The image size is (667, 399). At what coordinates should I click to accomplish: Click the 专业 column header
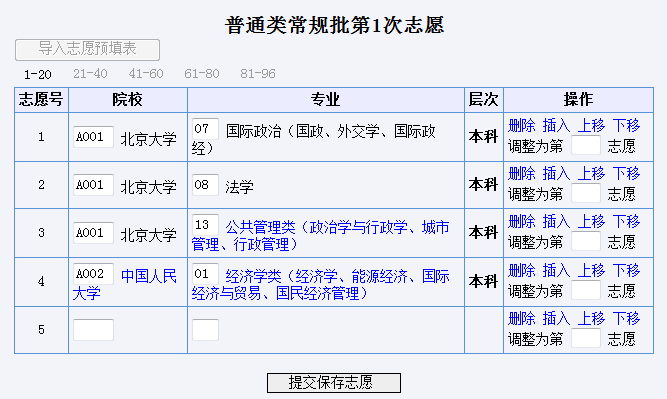(325, 100)
